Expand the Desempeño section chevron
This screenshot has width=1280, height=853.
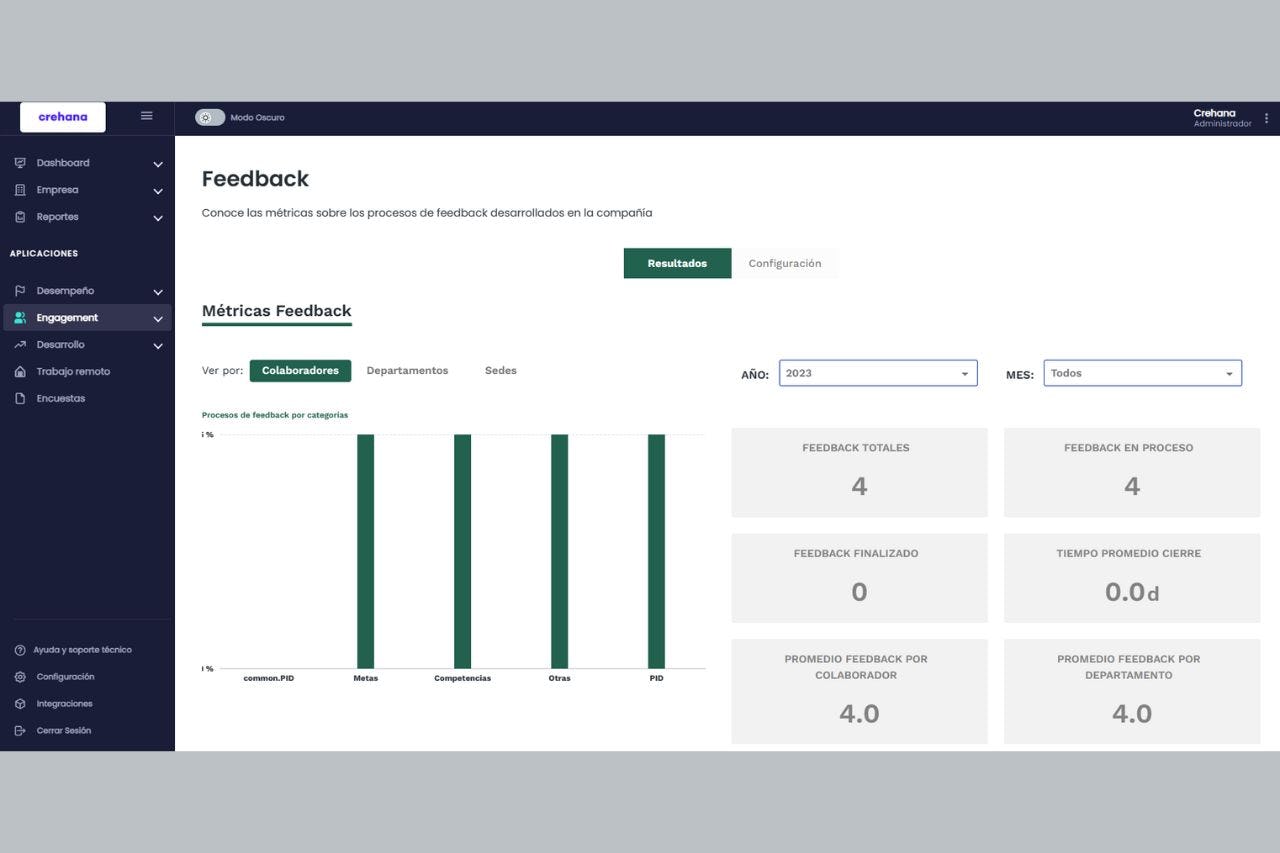[x=158, y=292]
